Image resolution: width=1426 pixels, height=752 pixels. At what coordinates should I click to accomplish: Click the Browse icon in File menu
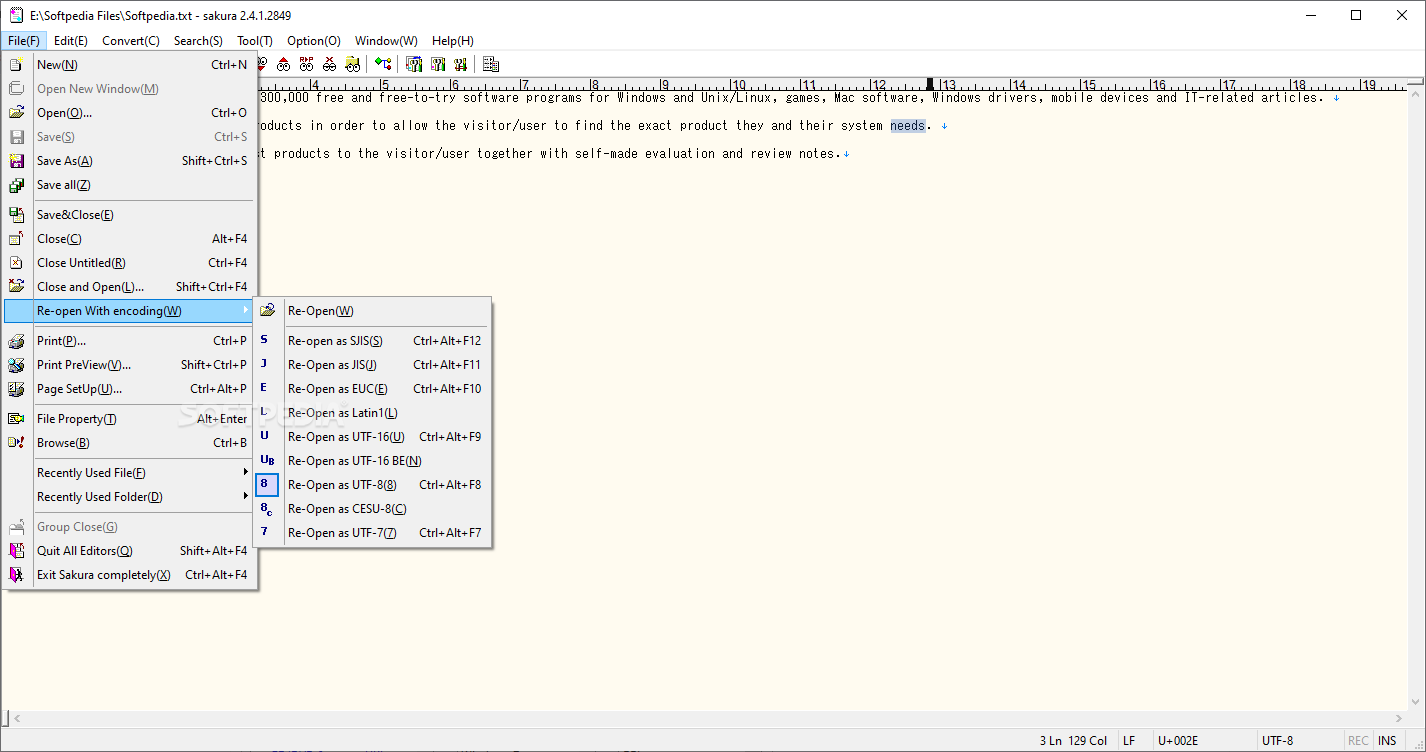pos(16,443)
